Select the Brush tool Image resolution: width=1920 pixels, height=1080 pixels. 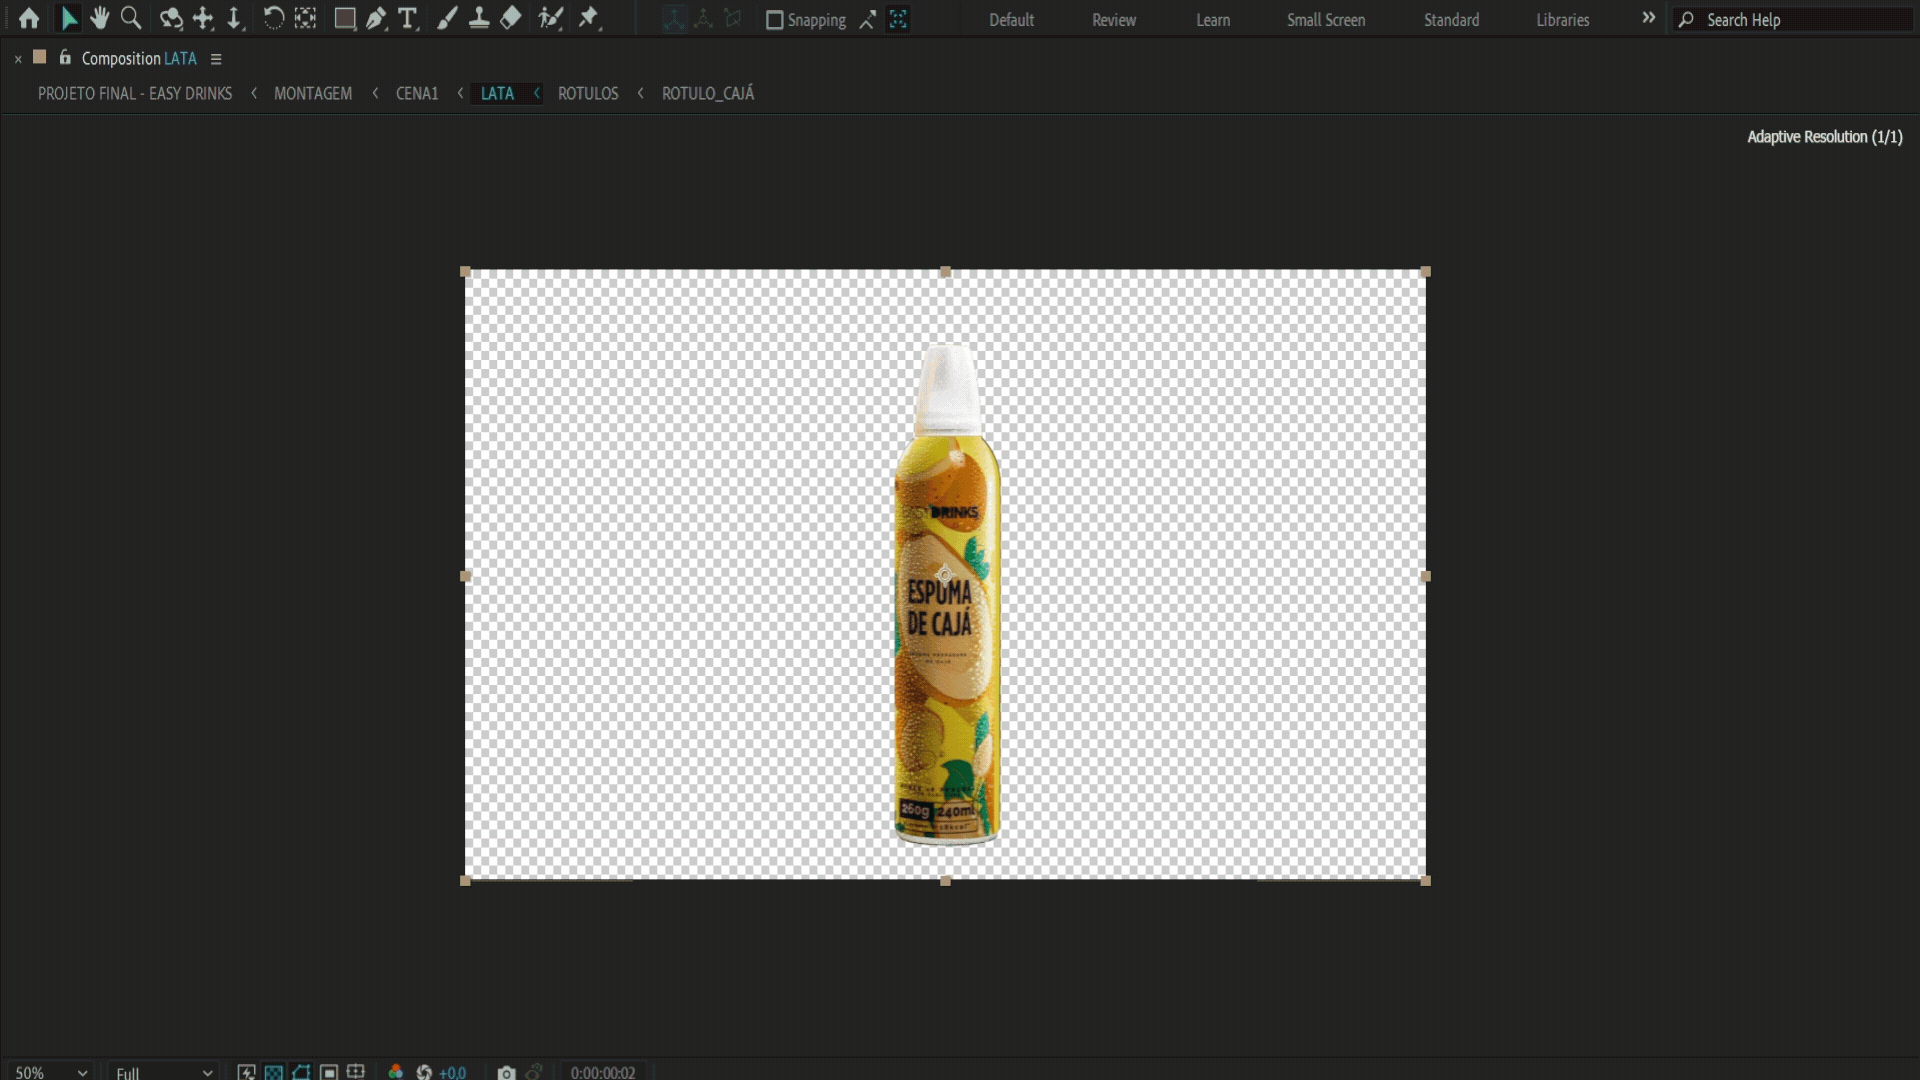[x=447, y=18]
